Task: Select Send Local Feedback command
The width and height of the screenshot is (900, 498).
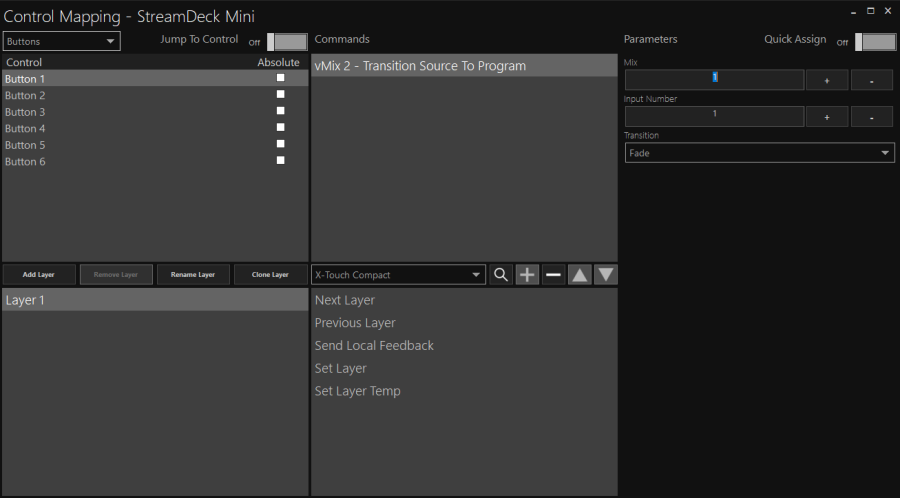Action: 374,345
